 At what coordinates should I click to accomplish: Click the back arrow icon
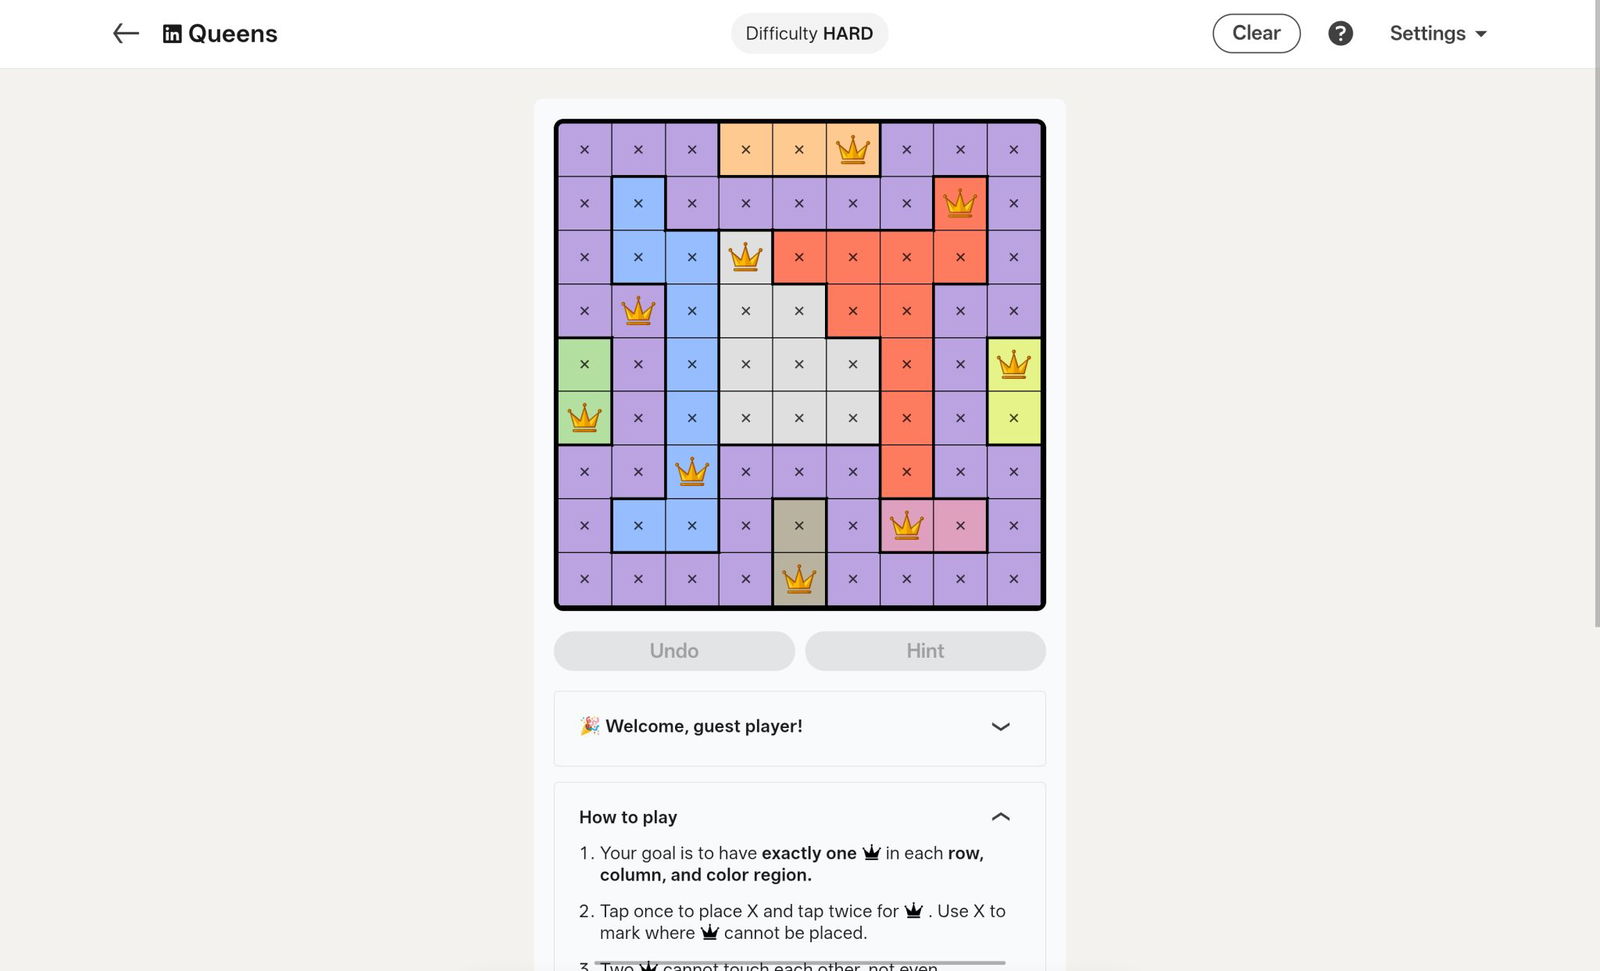125,34
